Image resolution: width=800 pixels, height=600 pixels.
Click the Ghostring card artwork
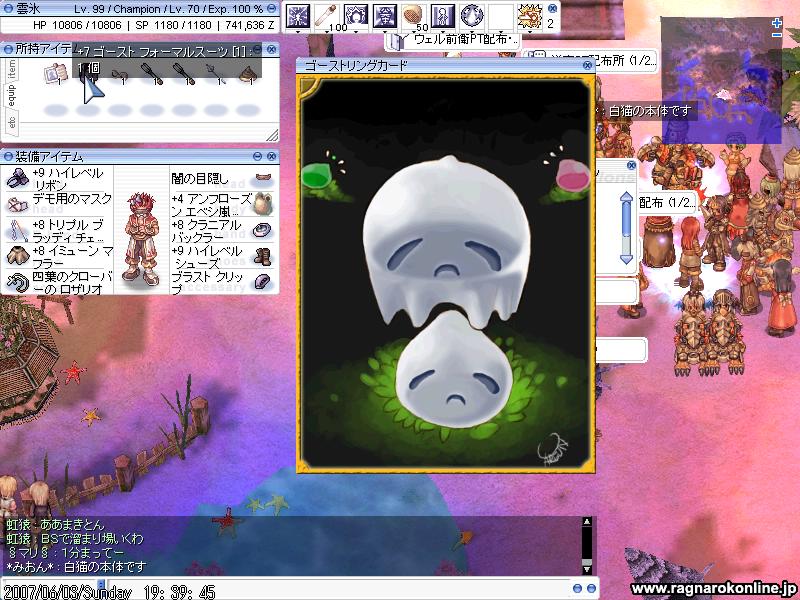[446, 273]
